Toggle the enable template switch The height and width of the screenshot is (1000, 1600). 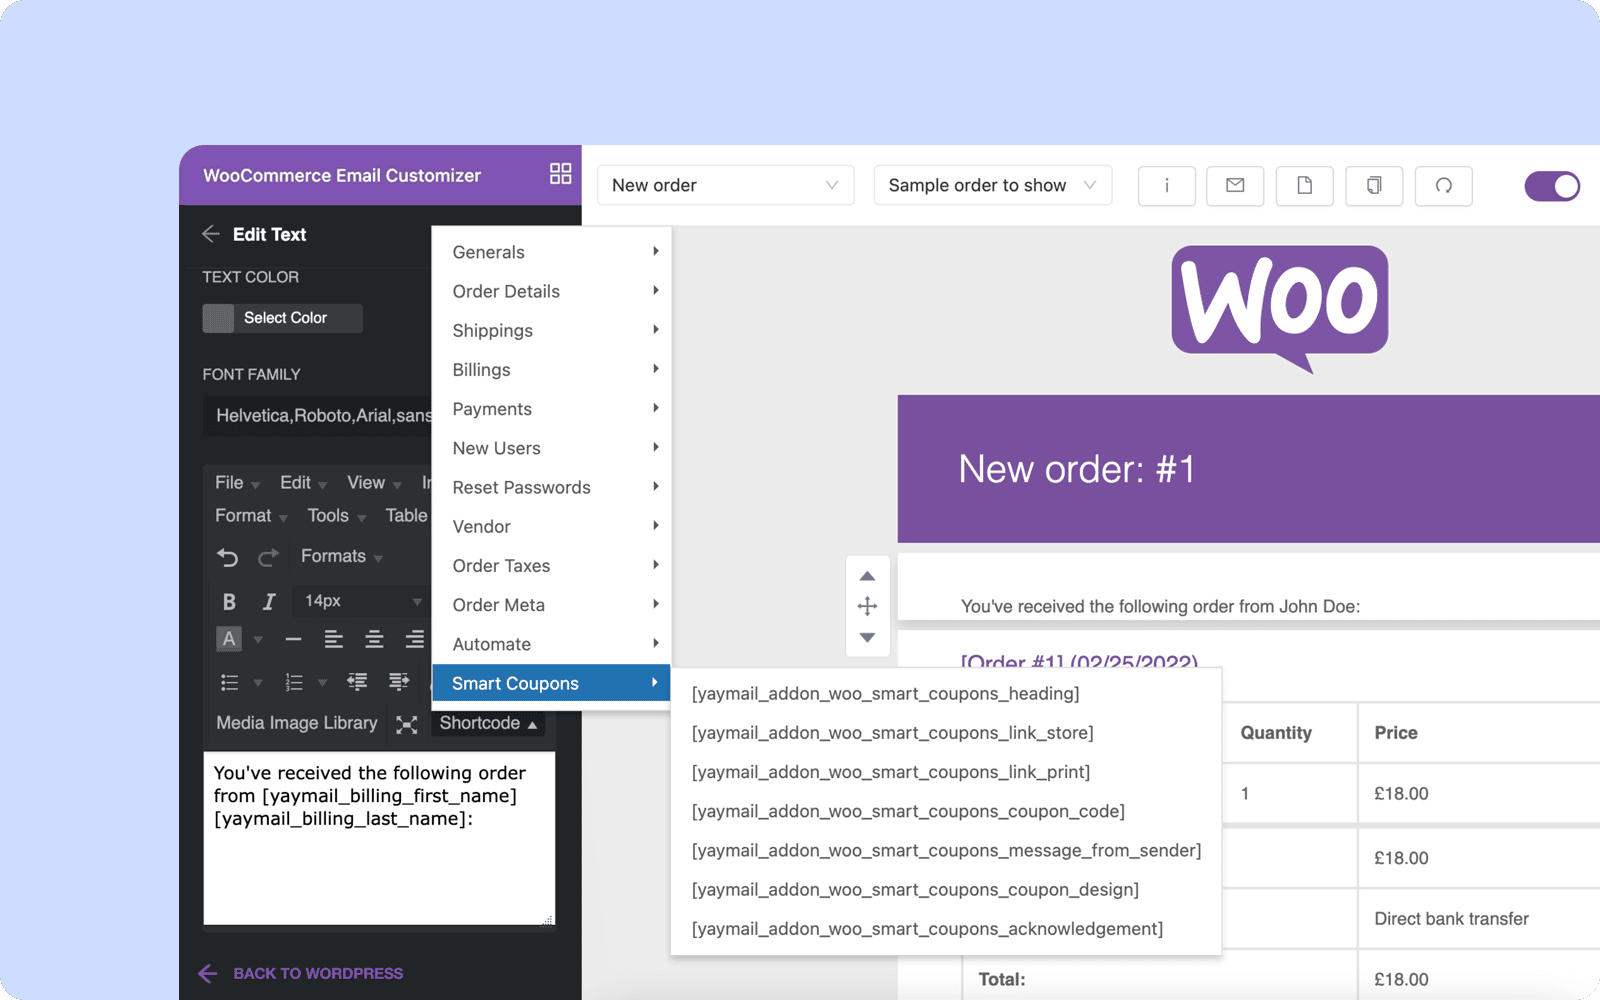click(x=1552, y=186)
